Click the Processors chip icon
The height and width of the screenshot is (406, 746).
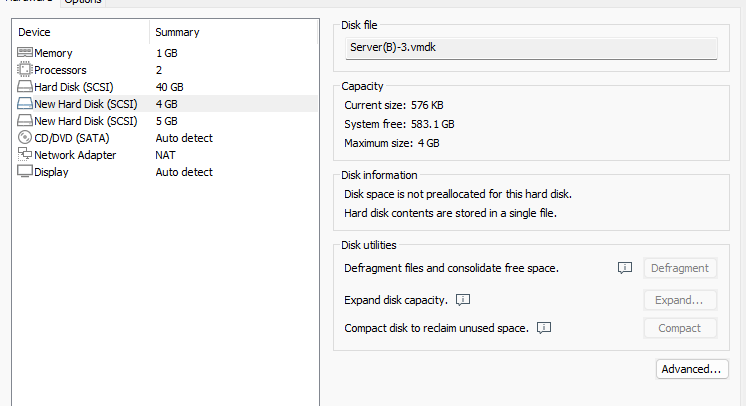point(25,69)
